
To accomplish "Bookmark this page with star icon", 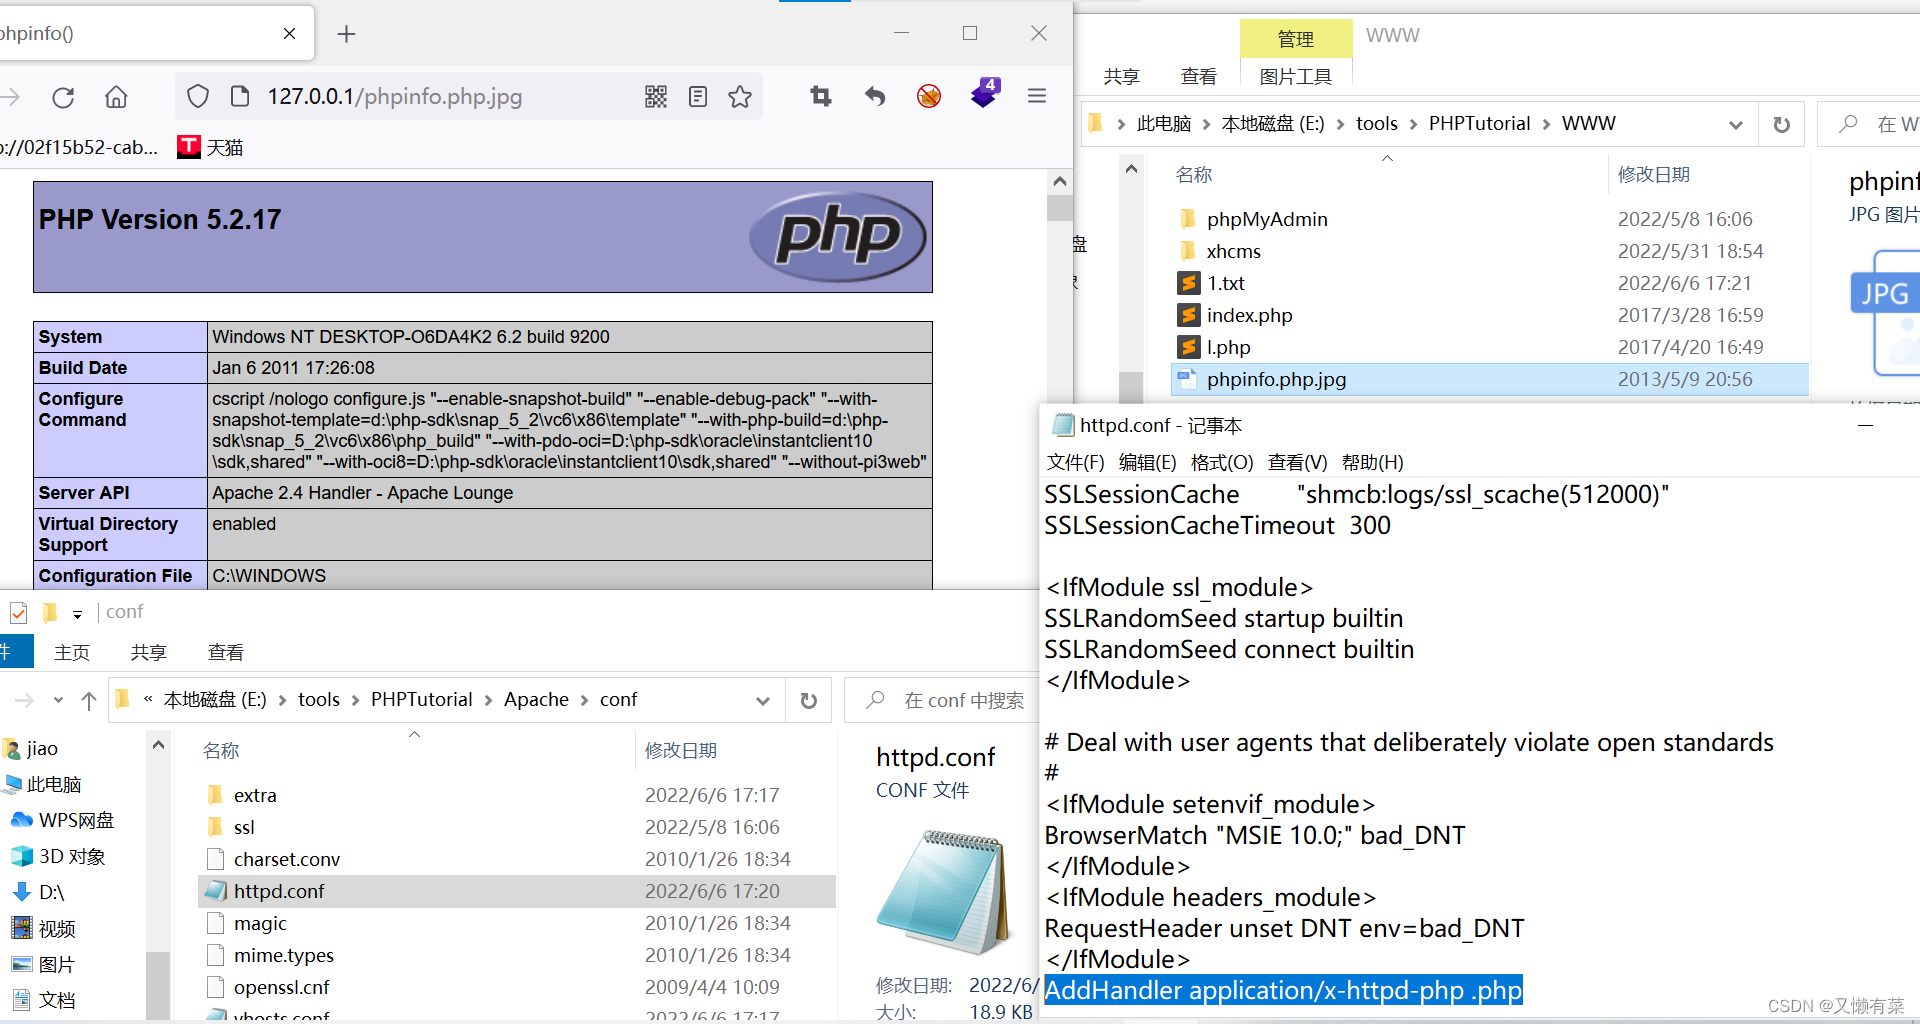I will (x=740, y=96).
